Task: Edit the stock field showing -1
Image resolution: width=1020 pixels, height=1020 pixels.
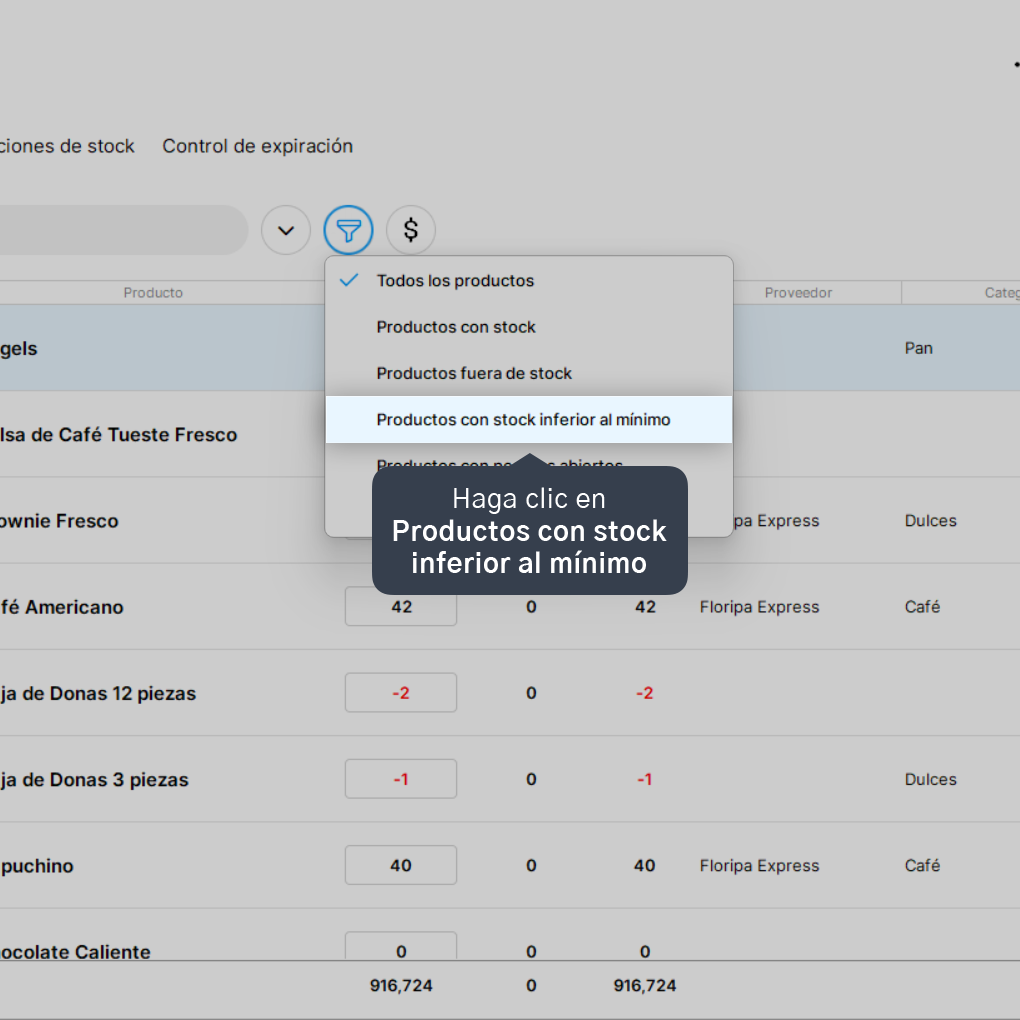Action: pos(401,779)
